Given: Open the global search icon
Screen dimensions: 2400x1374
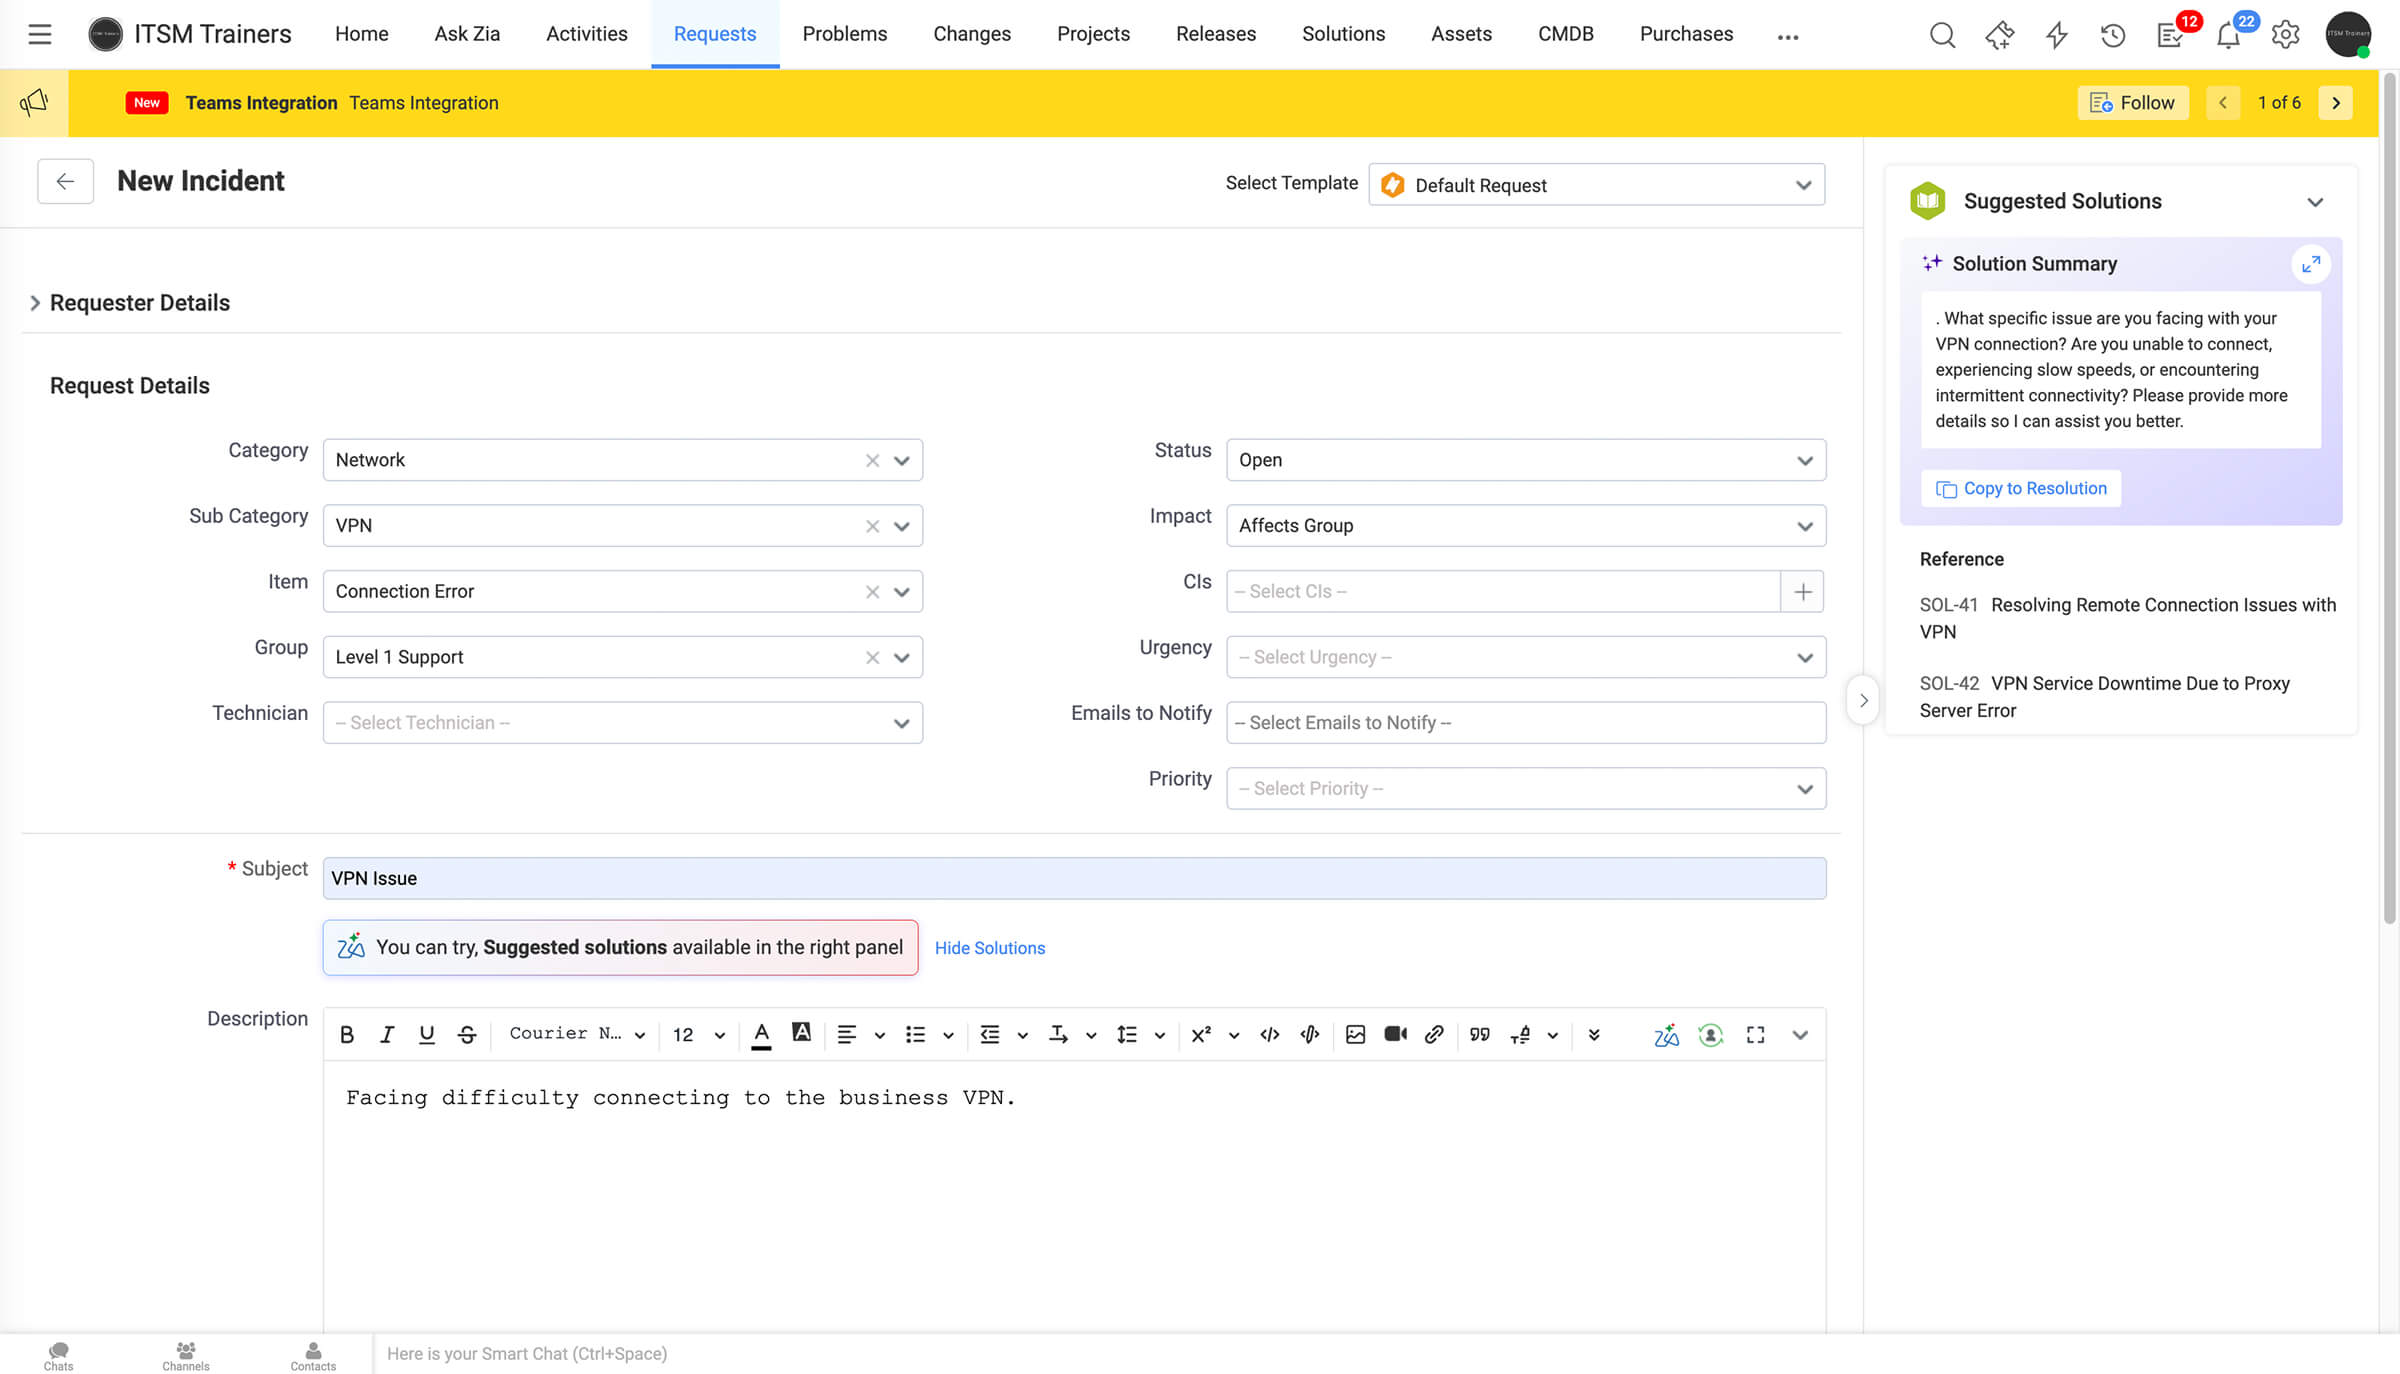Looking at the screenshot, I should click(x=1943, y=34).
